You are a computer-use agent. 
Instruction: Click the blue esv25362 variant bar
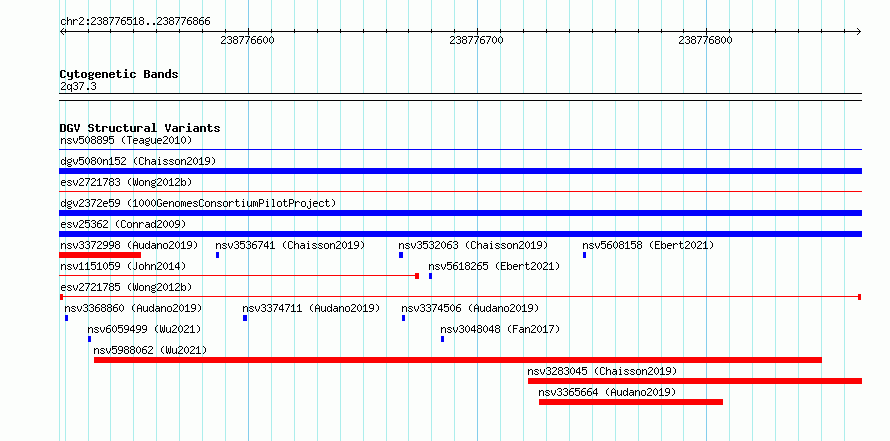460,234
